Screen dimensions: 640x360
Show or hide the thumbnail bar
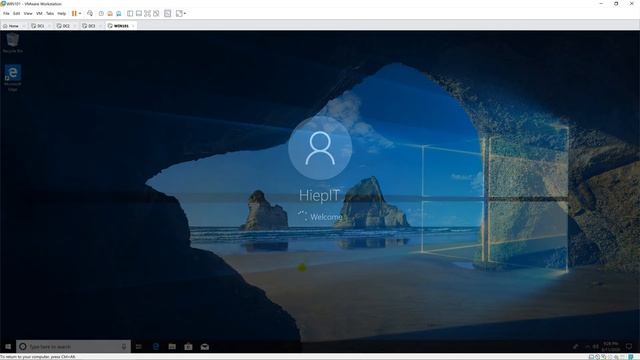click(x=139, y=13)
